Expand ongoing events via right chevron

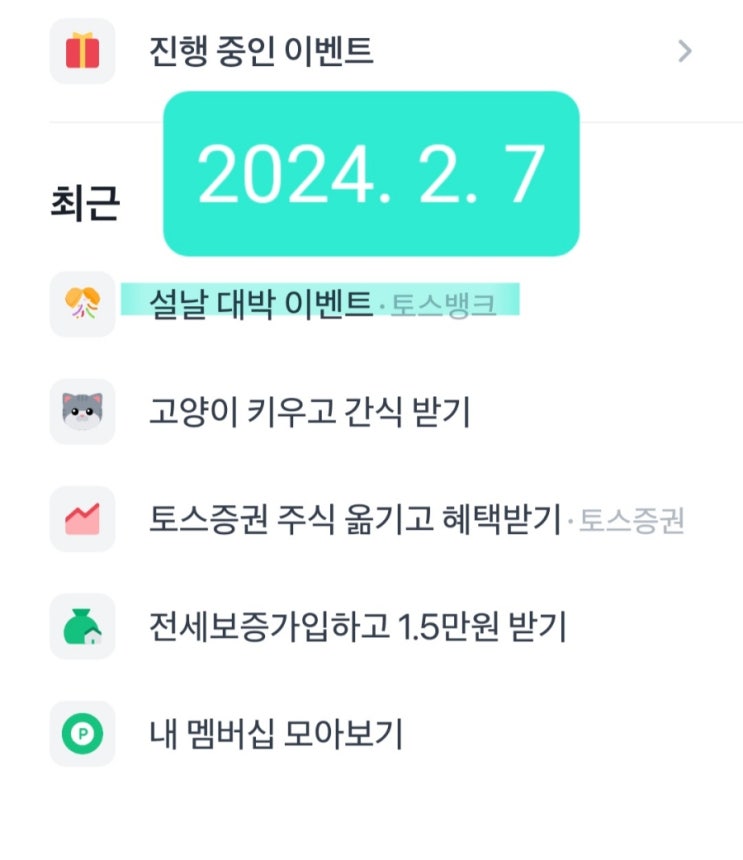[x=685, y=51]
